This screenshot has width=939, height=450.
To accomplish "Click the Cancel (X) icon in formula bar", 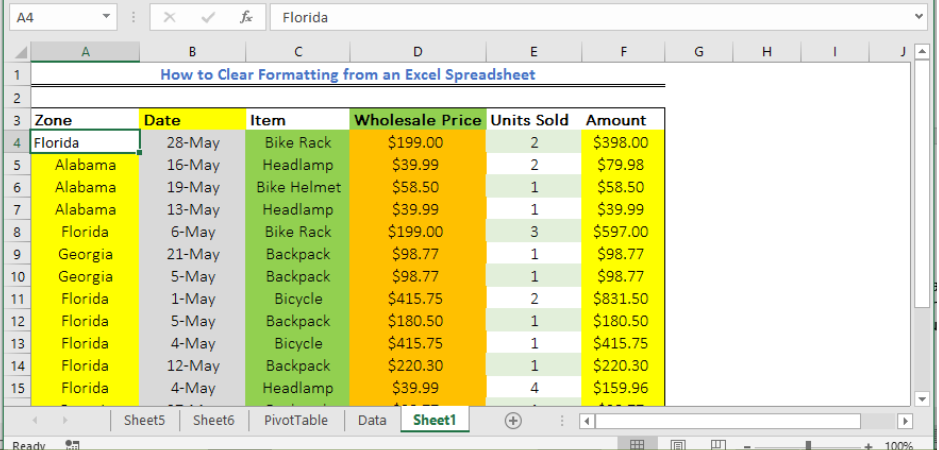I will coord(169,17).
